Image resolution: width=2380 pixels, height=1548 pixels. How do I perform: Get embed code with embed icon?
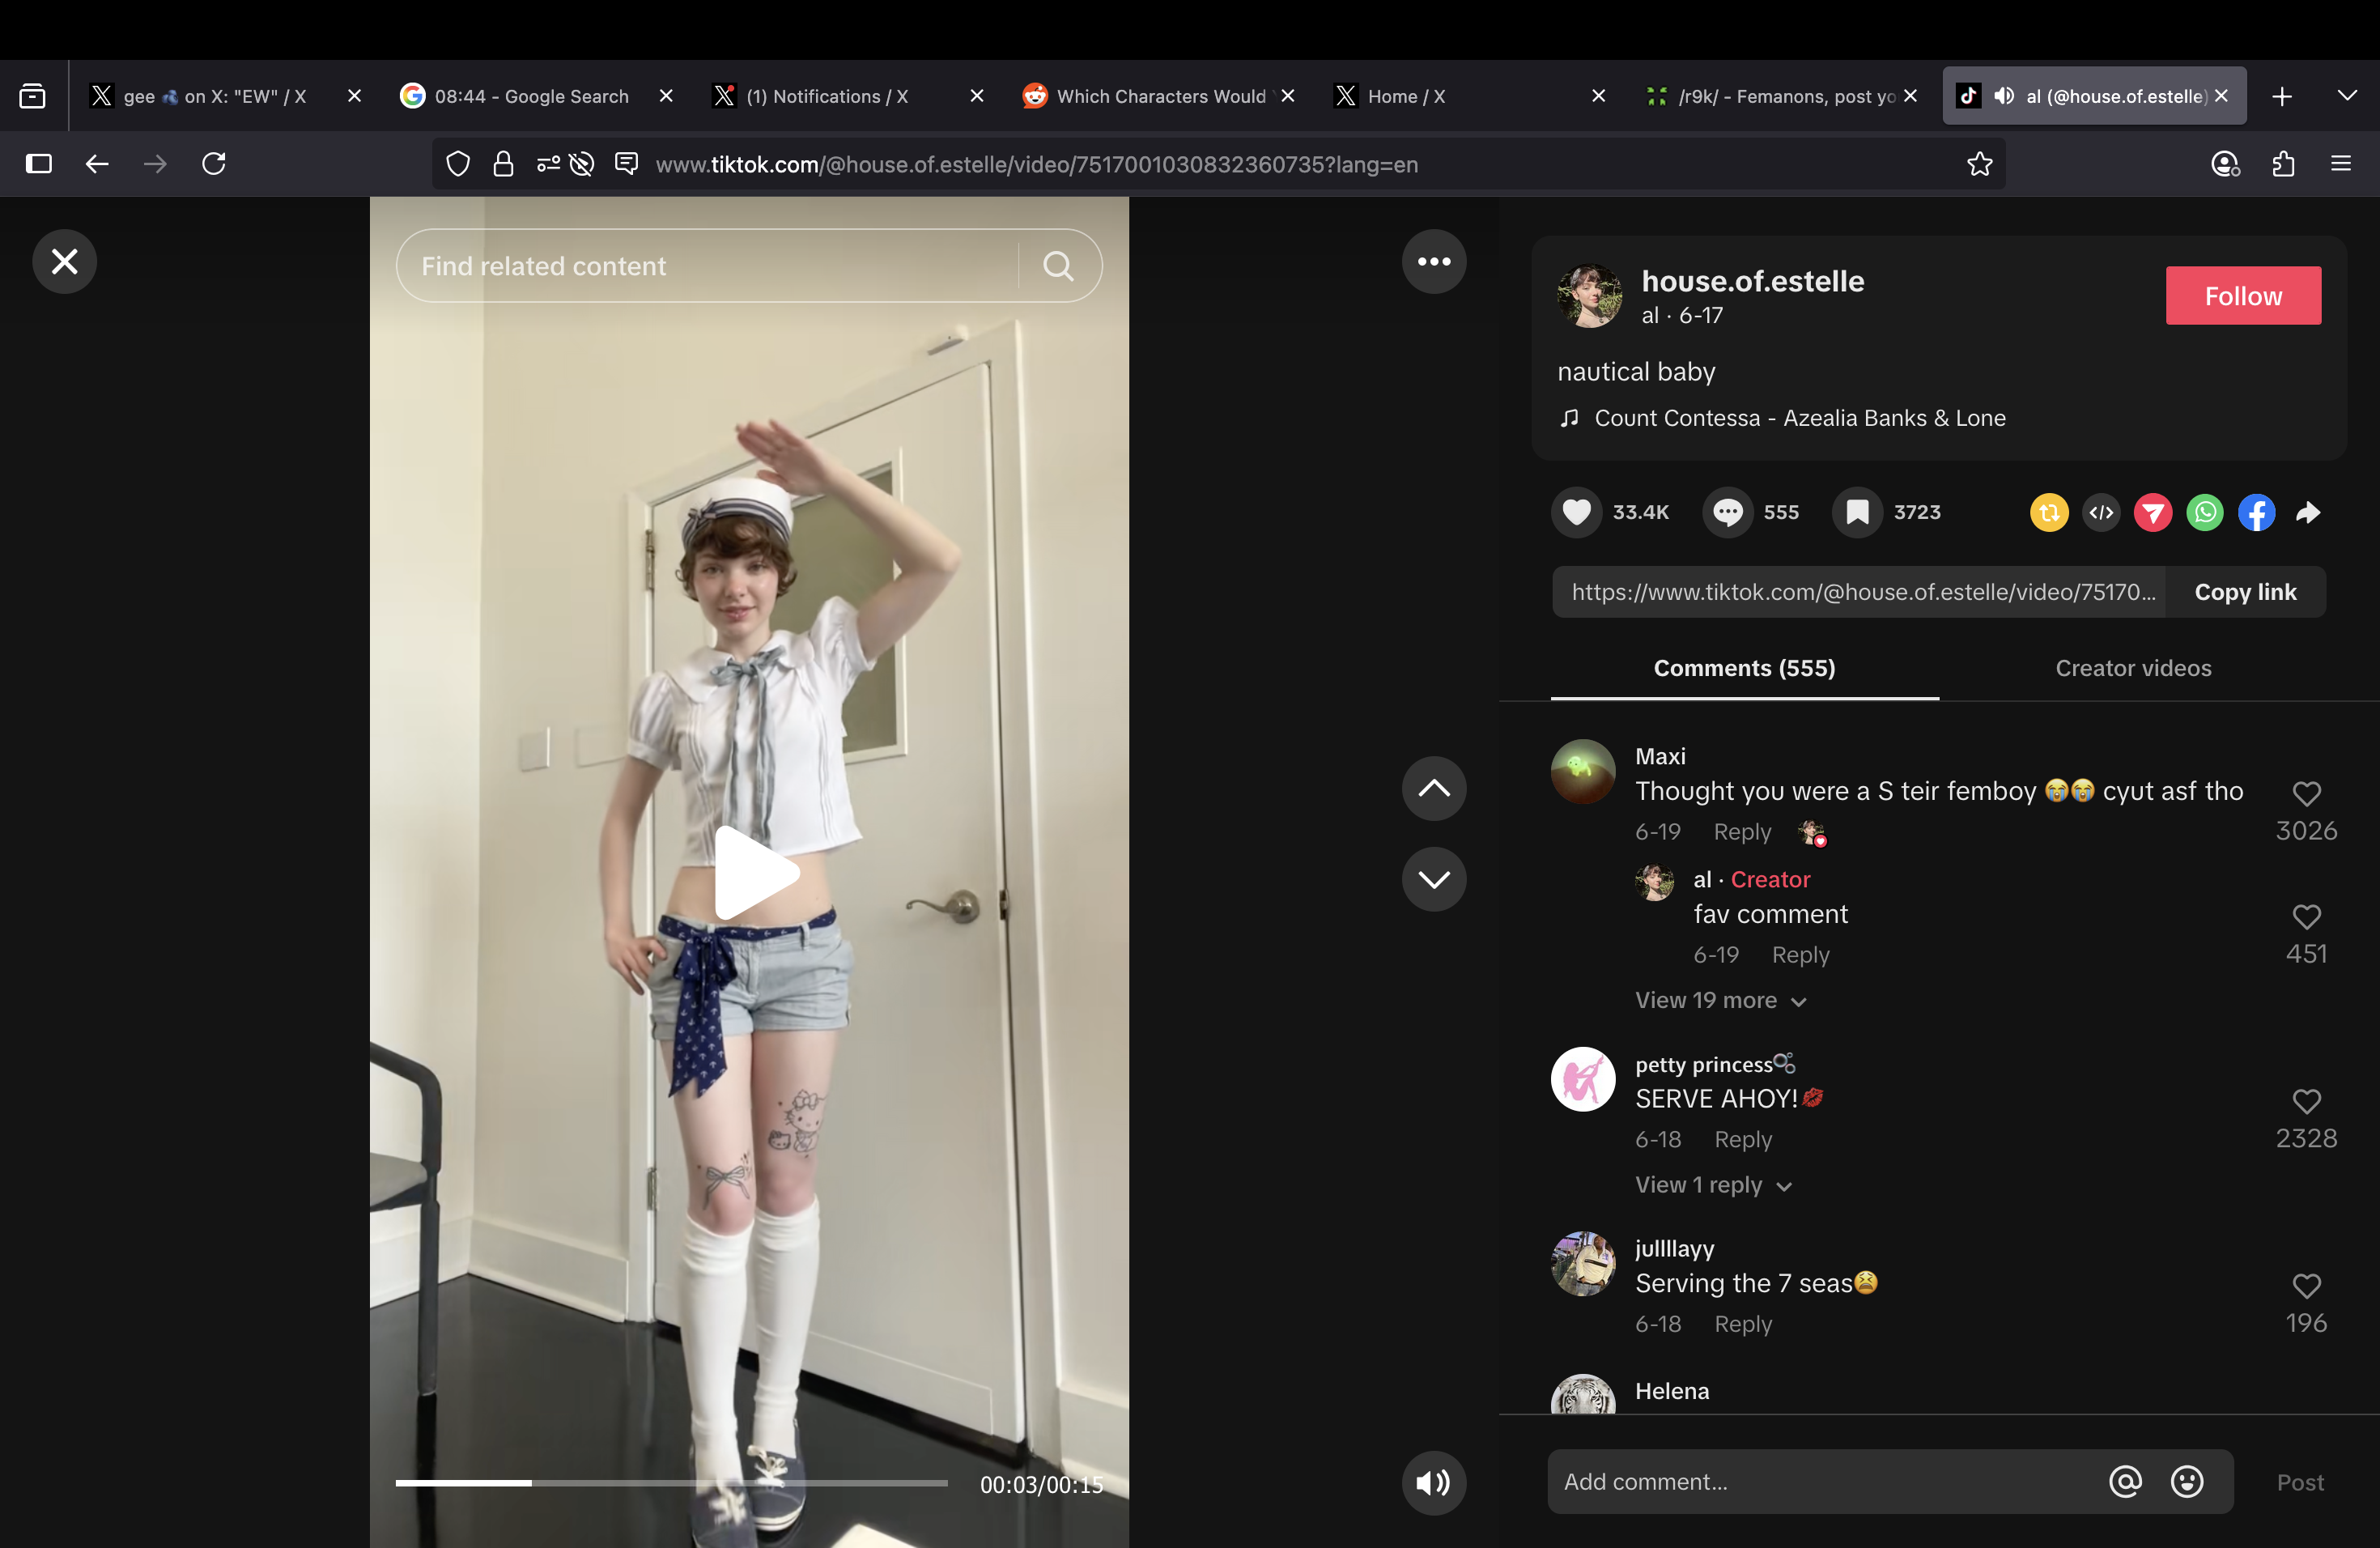[2100, 513]
